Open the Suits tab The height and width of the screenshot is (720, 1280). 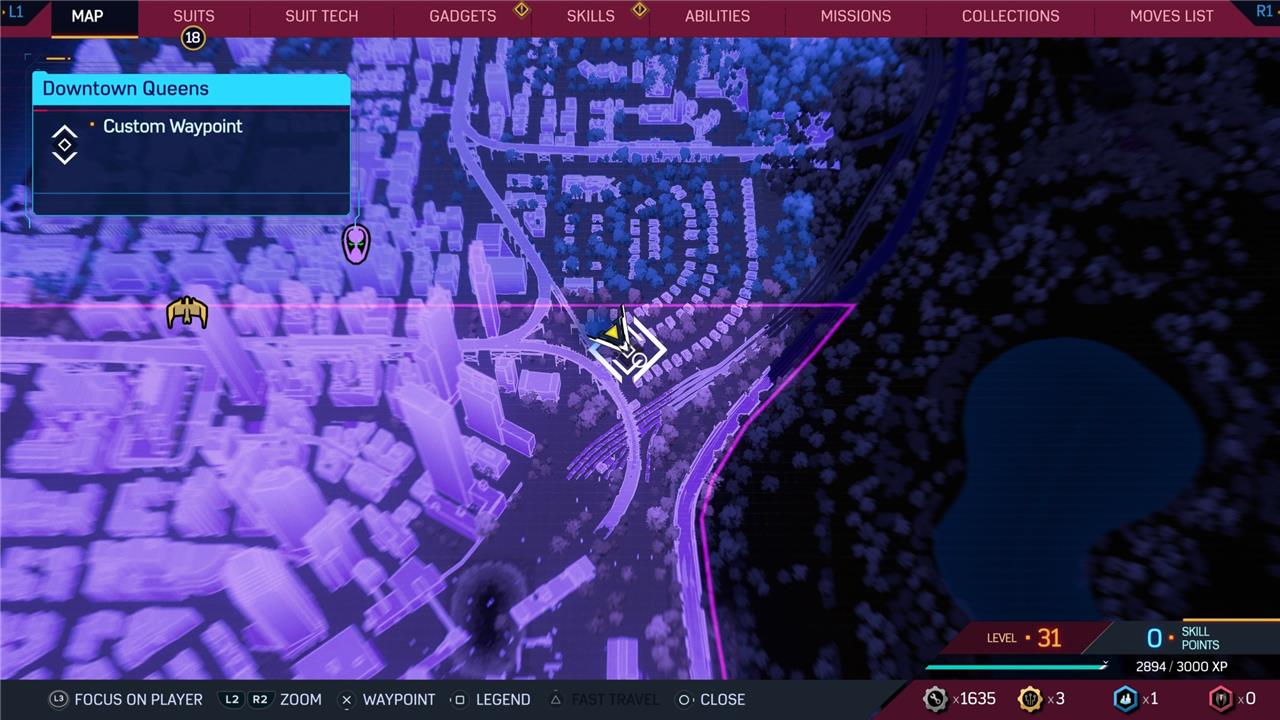pyautogui.click(x=193, y=16)
